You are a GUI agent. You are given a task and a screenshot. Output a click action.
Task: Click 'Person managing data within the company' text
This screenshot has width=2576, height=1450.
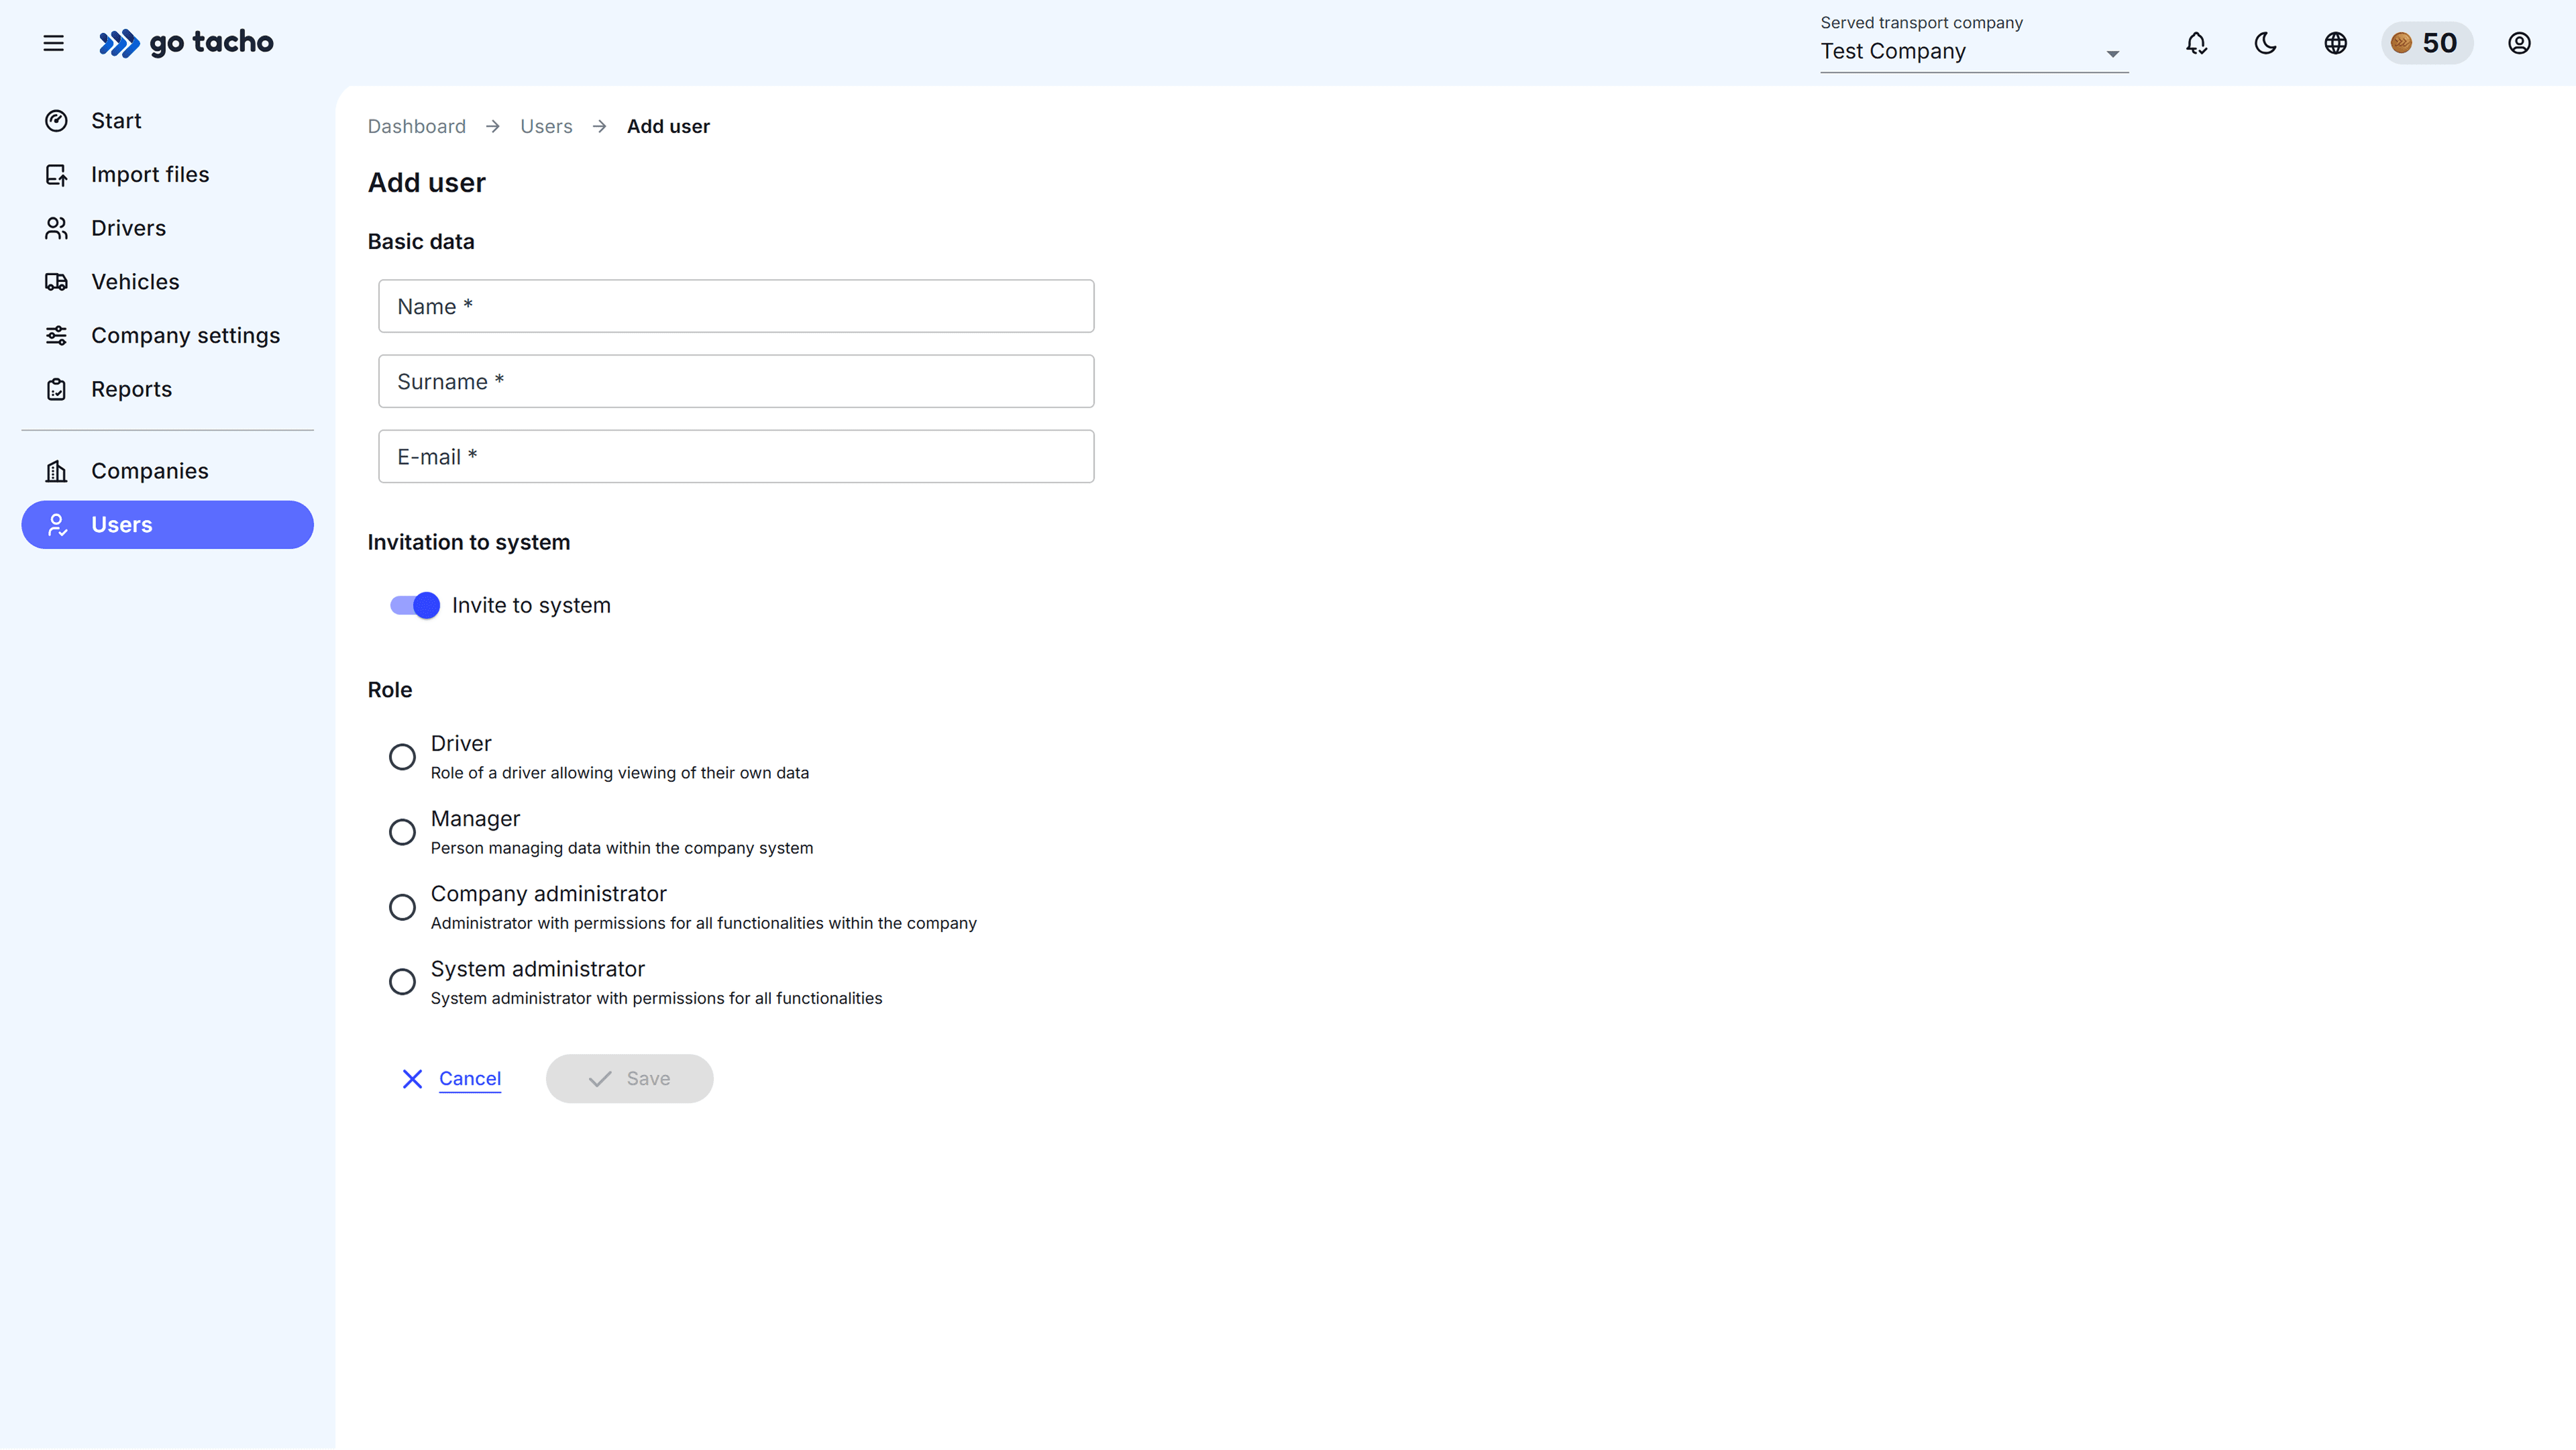[622, 848]
